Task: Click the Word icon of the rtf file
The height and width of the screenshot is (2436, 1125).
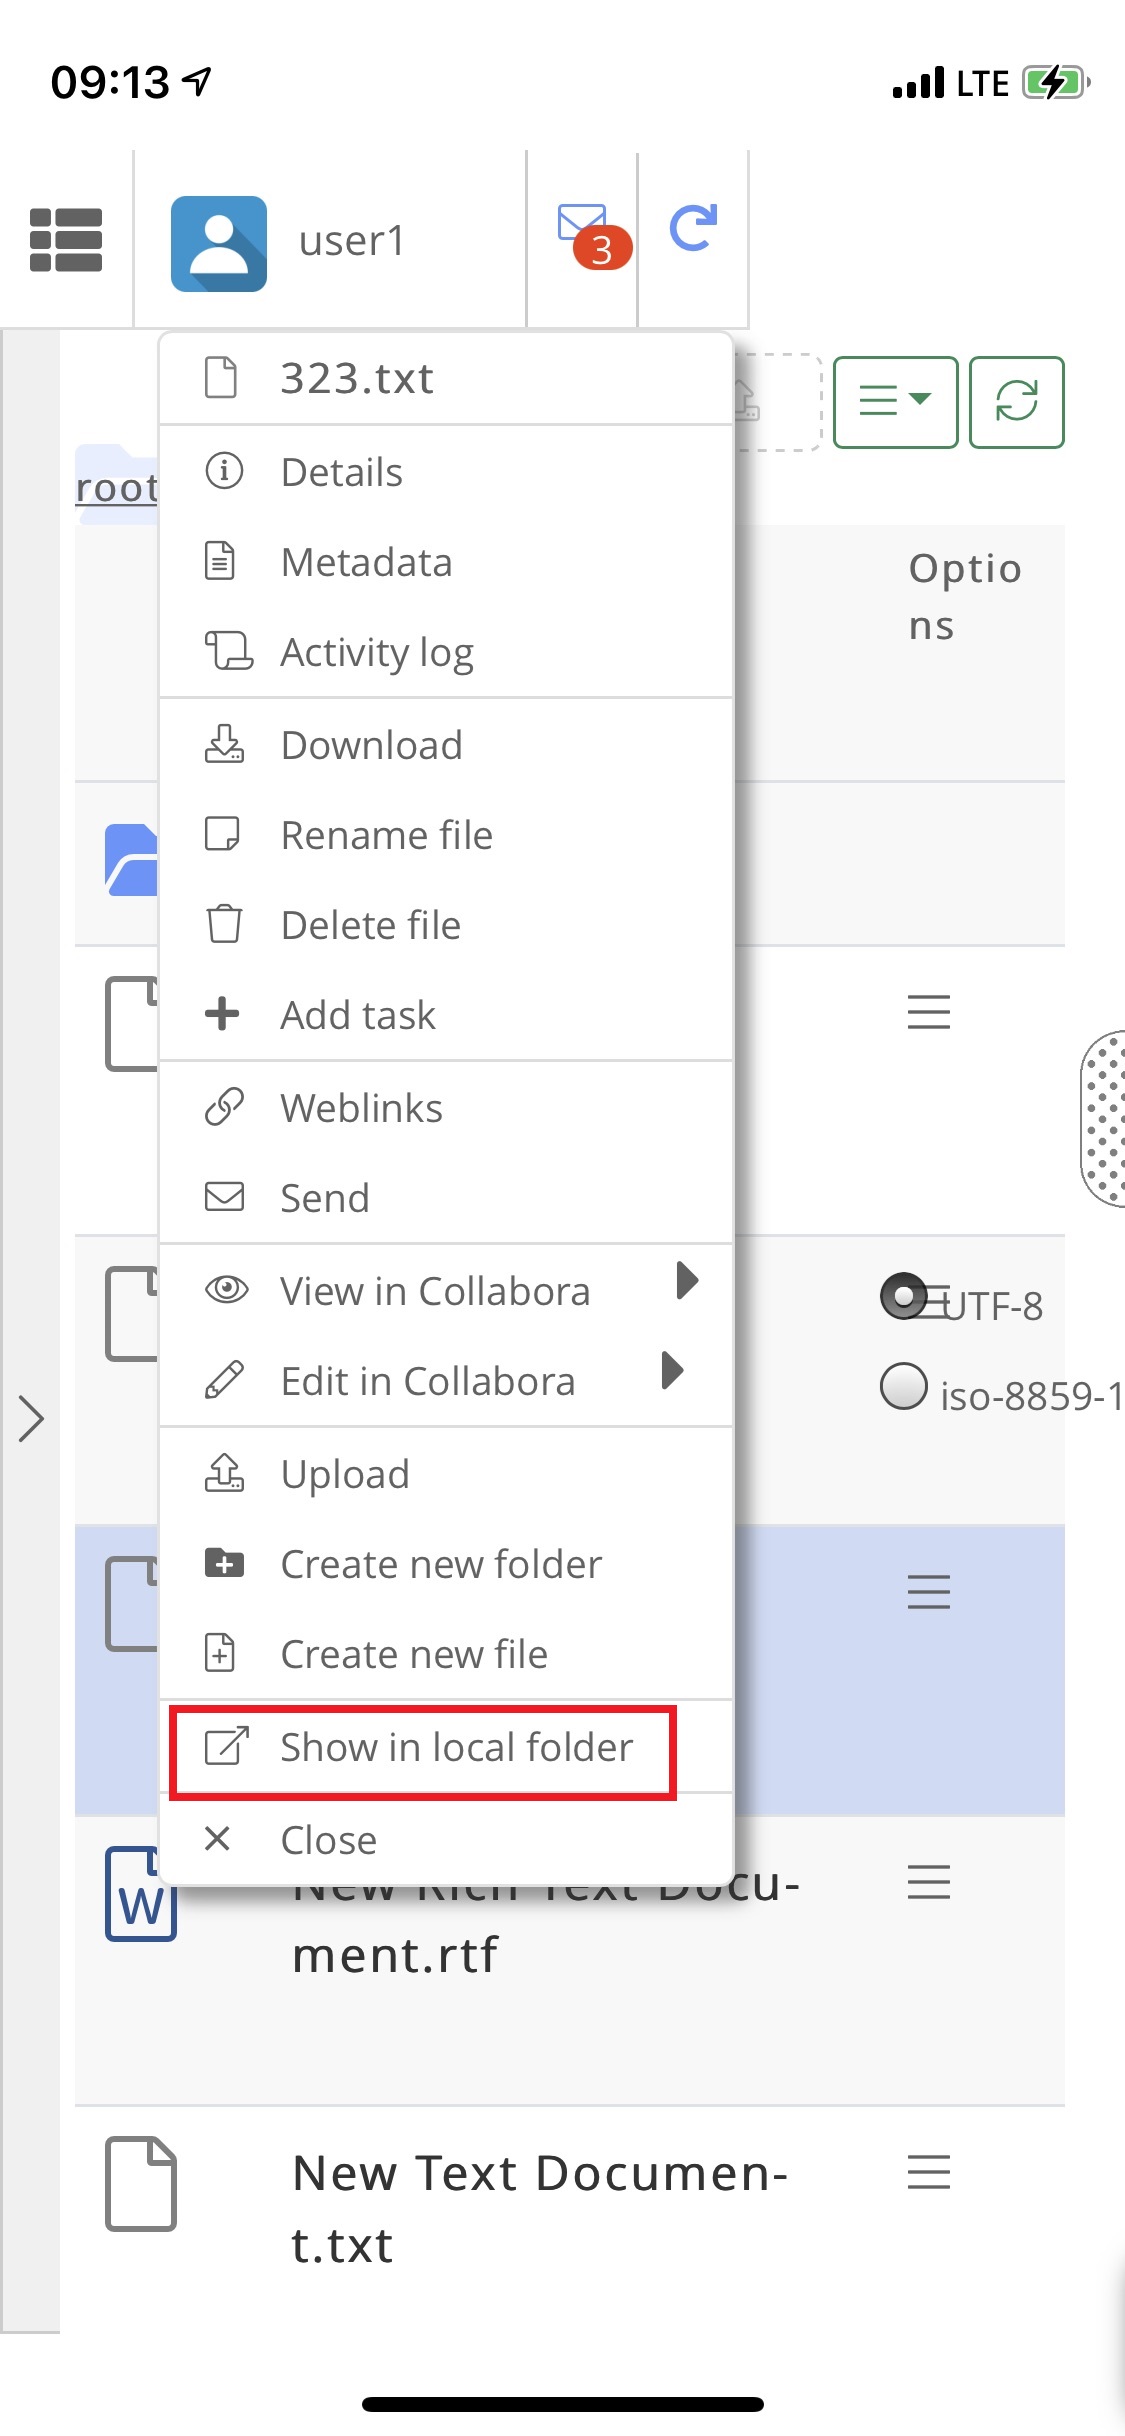Action: (141, 1894)
